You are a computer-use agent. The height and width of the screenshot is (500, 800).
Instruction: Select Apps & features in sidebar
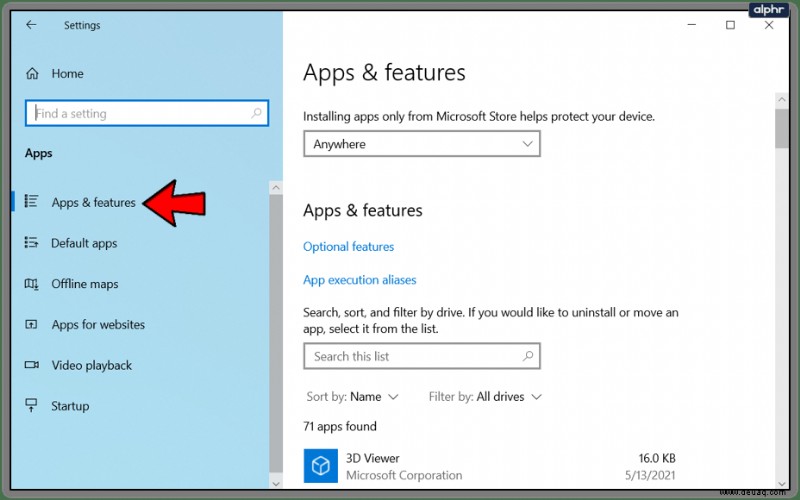pyautogui.click(x=93, y=203)
